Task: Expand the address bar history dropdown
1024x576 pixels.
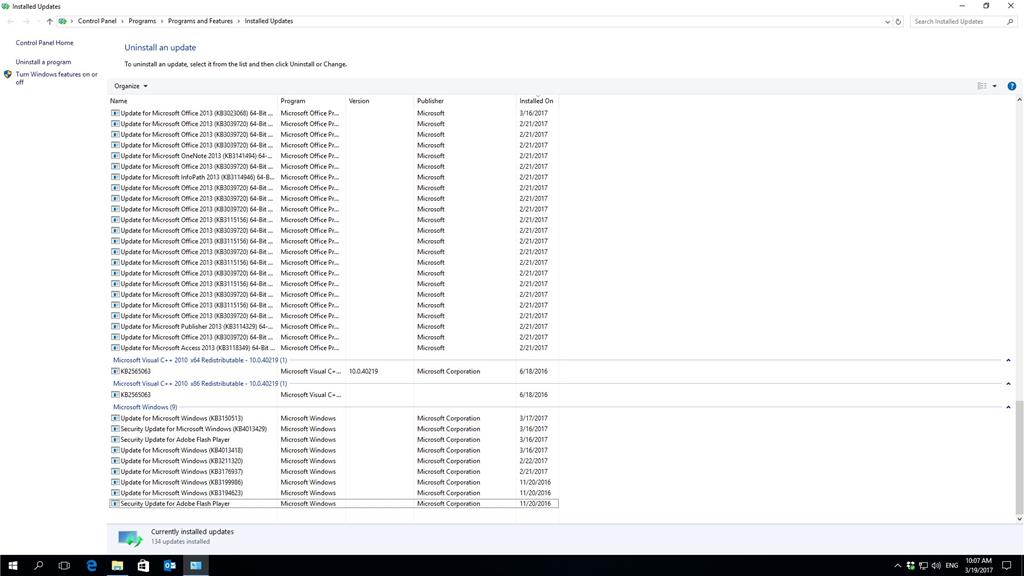Action: click(x=887, y=22)
